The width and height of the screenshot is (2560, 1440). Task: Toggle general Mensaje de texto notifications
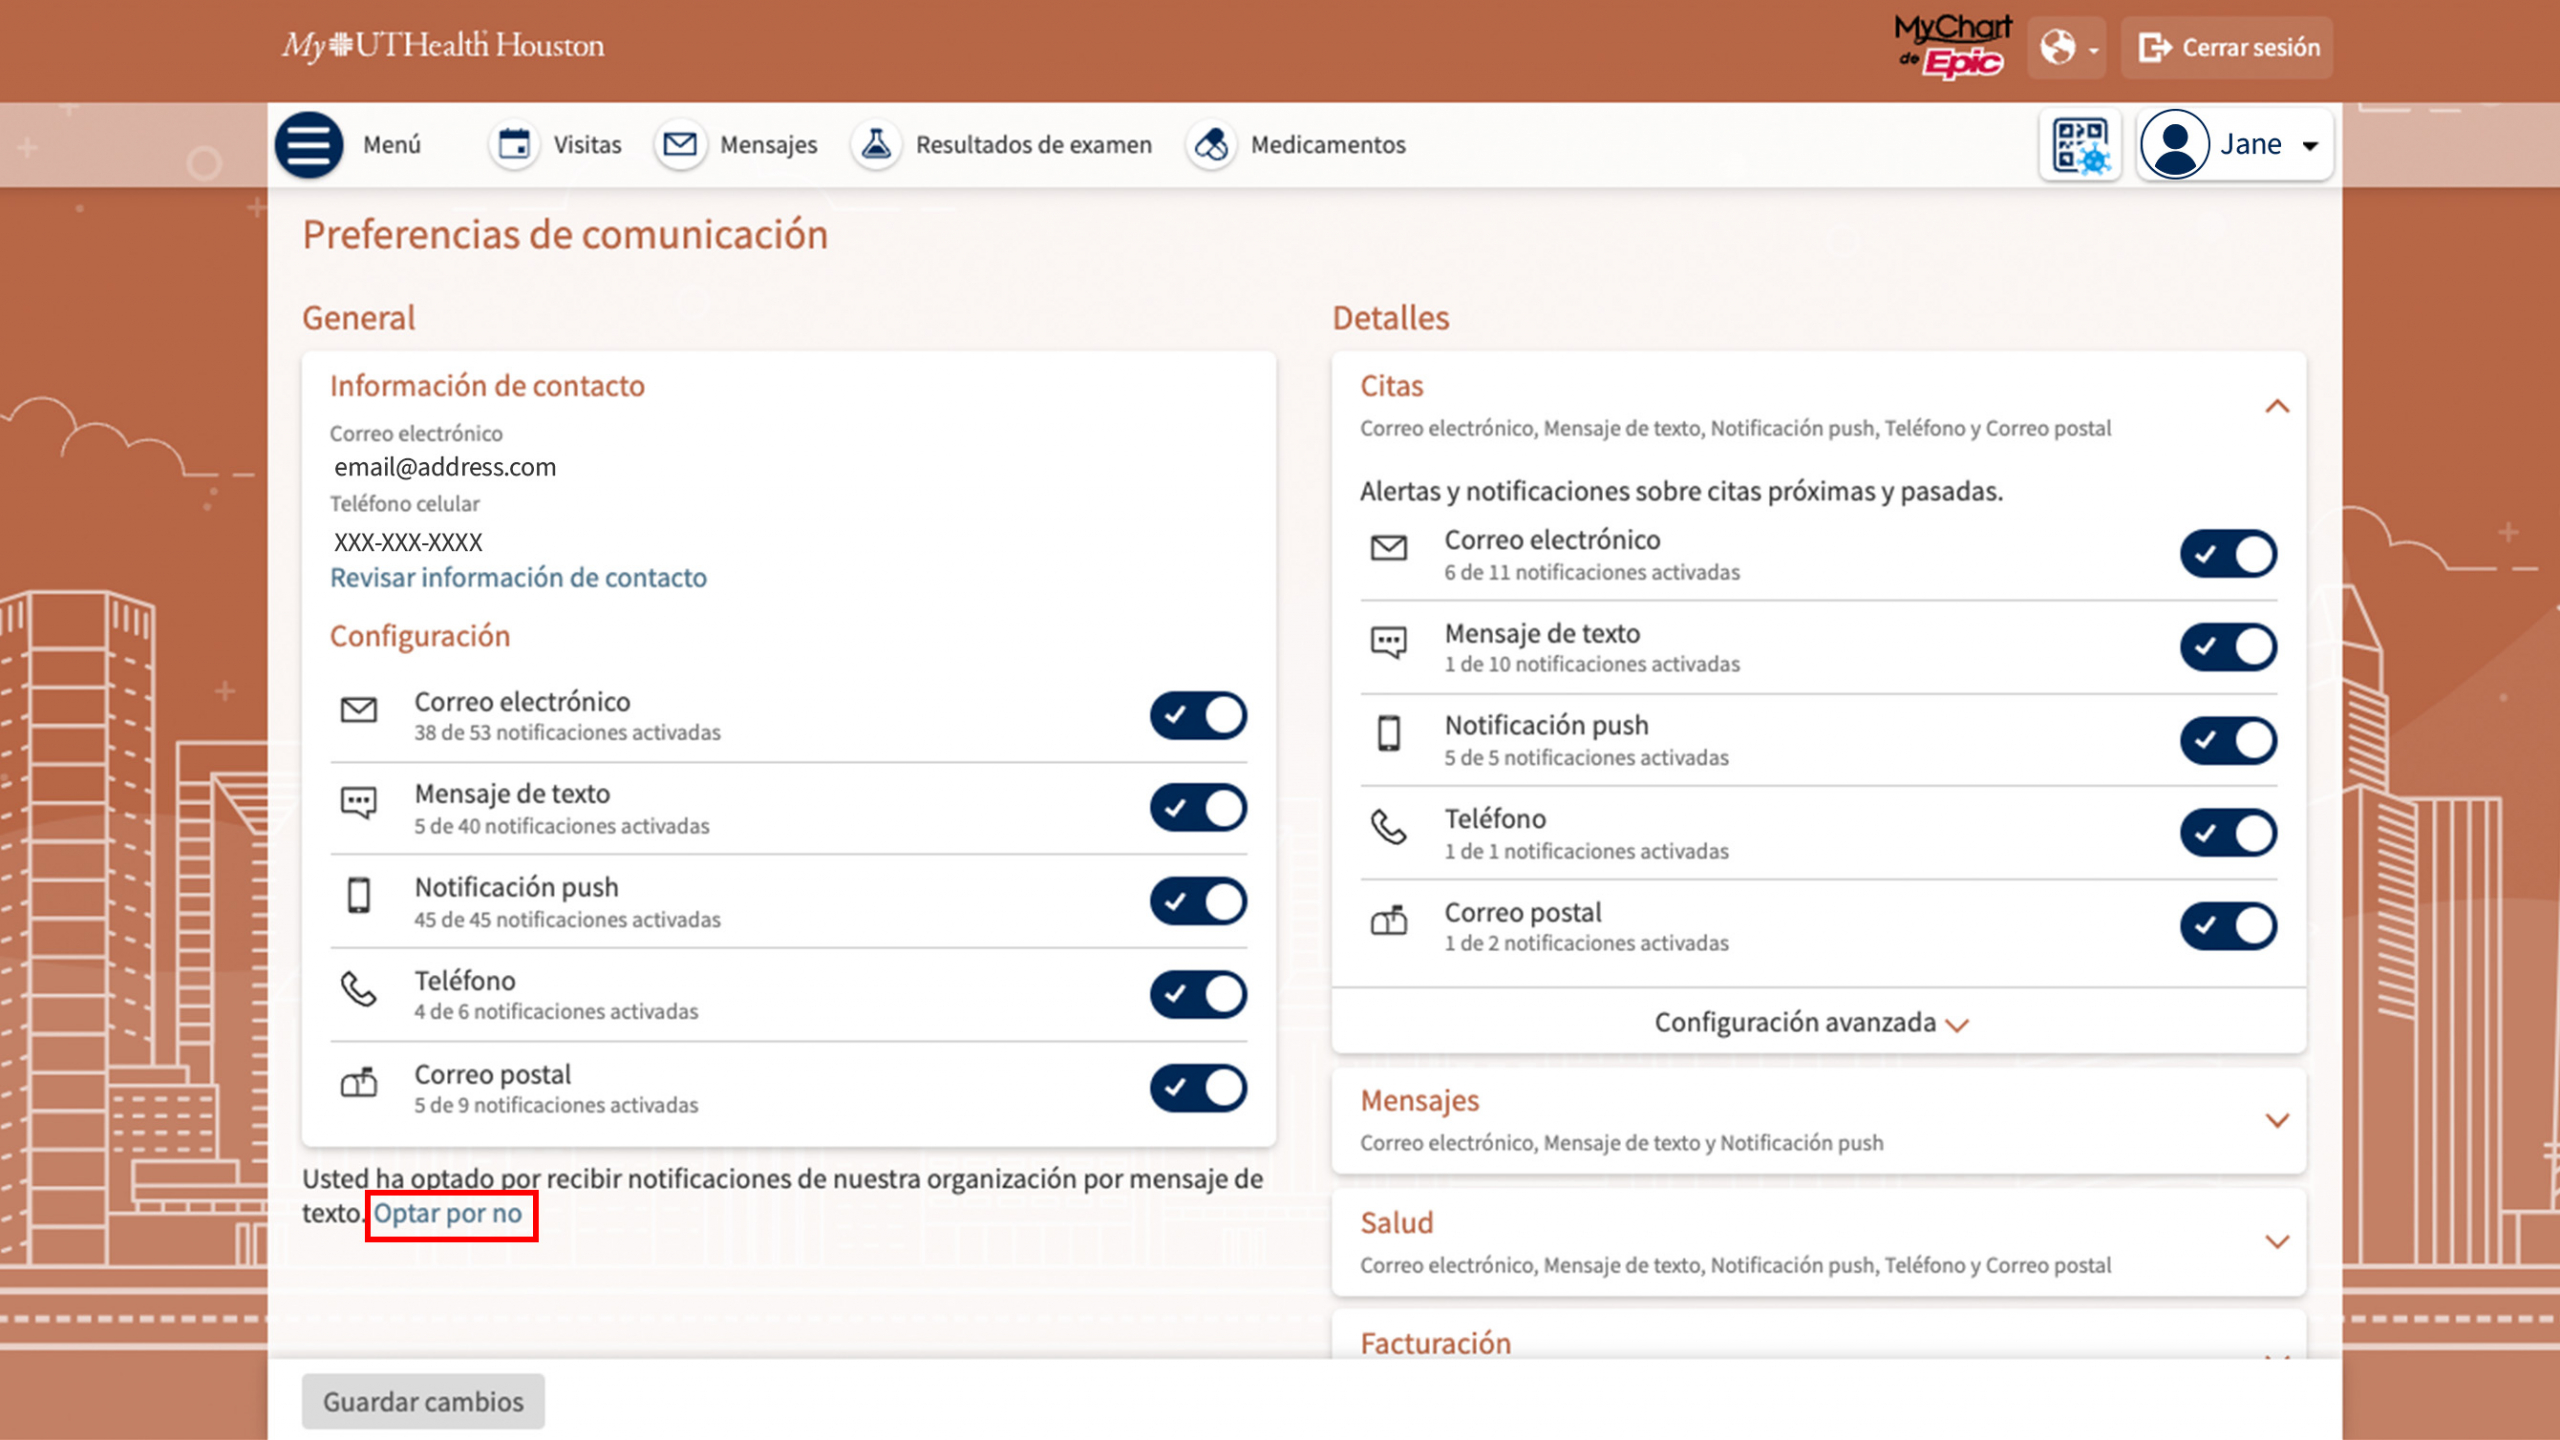click(1197, 808)
